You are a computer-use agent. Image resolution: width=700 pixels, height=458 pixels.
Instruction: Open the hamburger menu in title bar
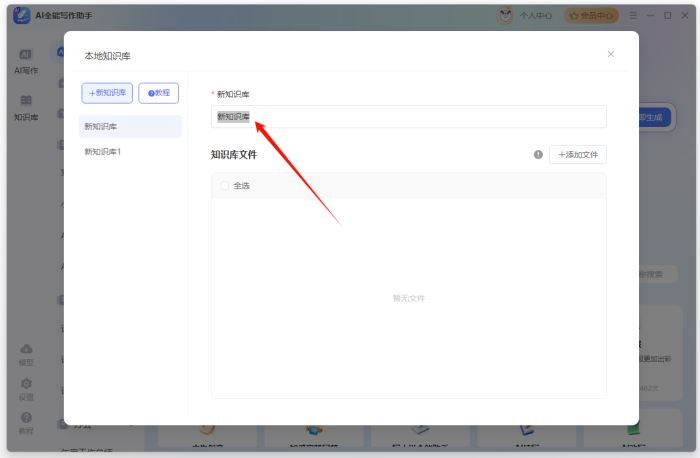[x=633, y=15]
